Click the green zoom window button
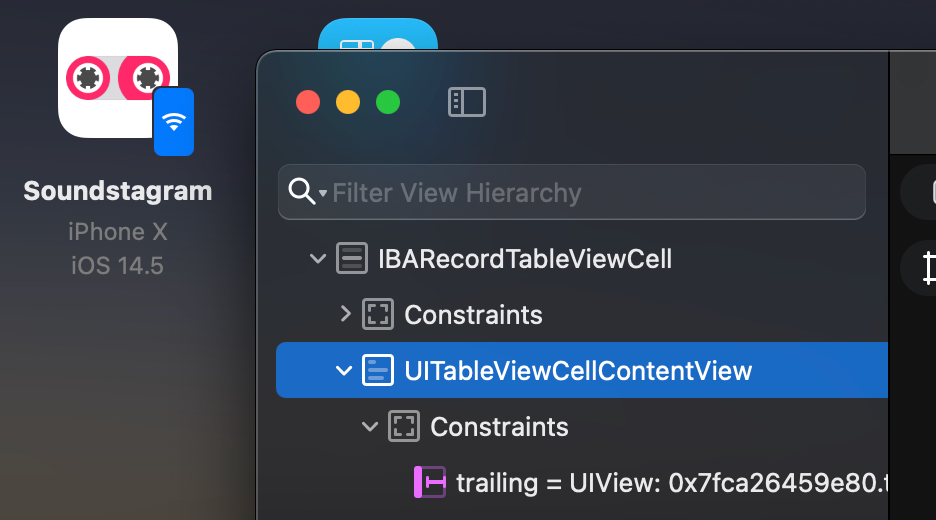This screenshot has width=936, height=520. point(388,102)
